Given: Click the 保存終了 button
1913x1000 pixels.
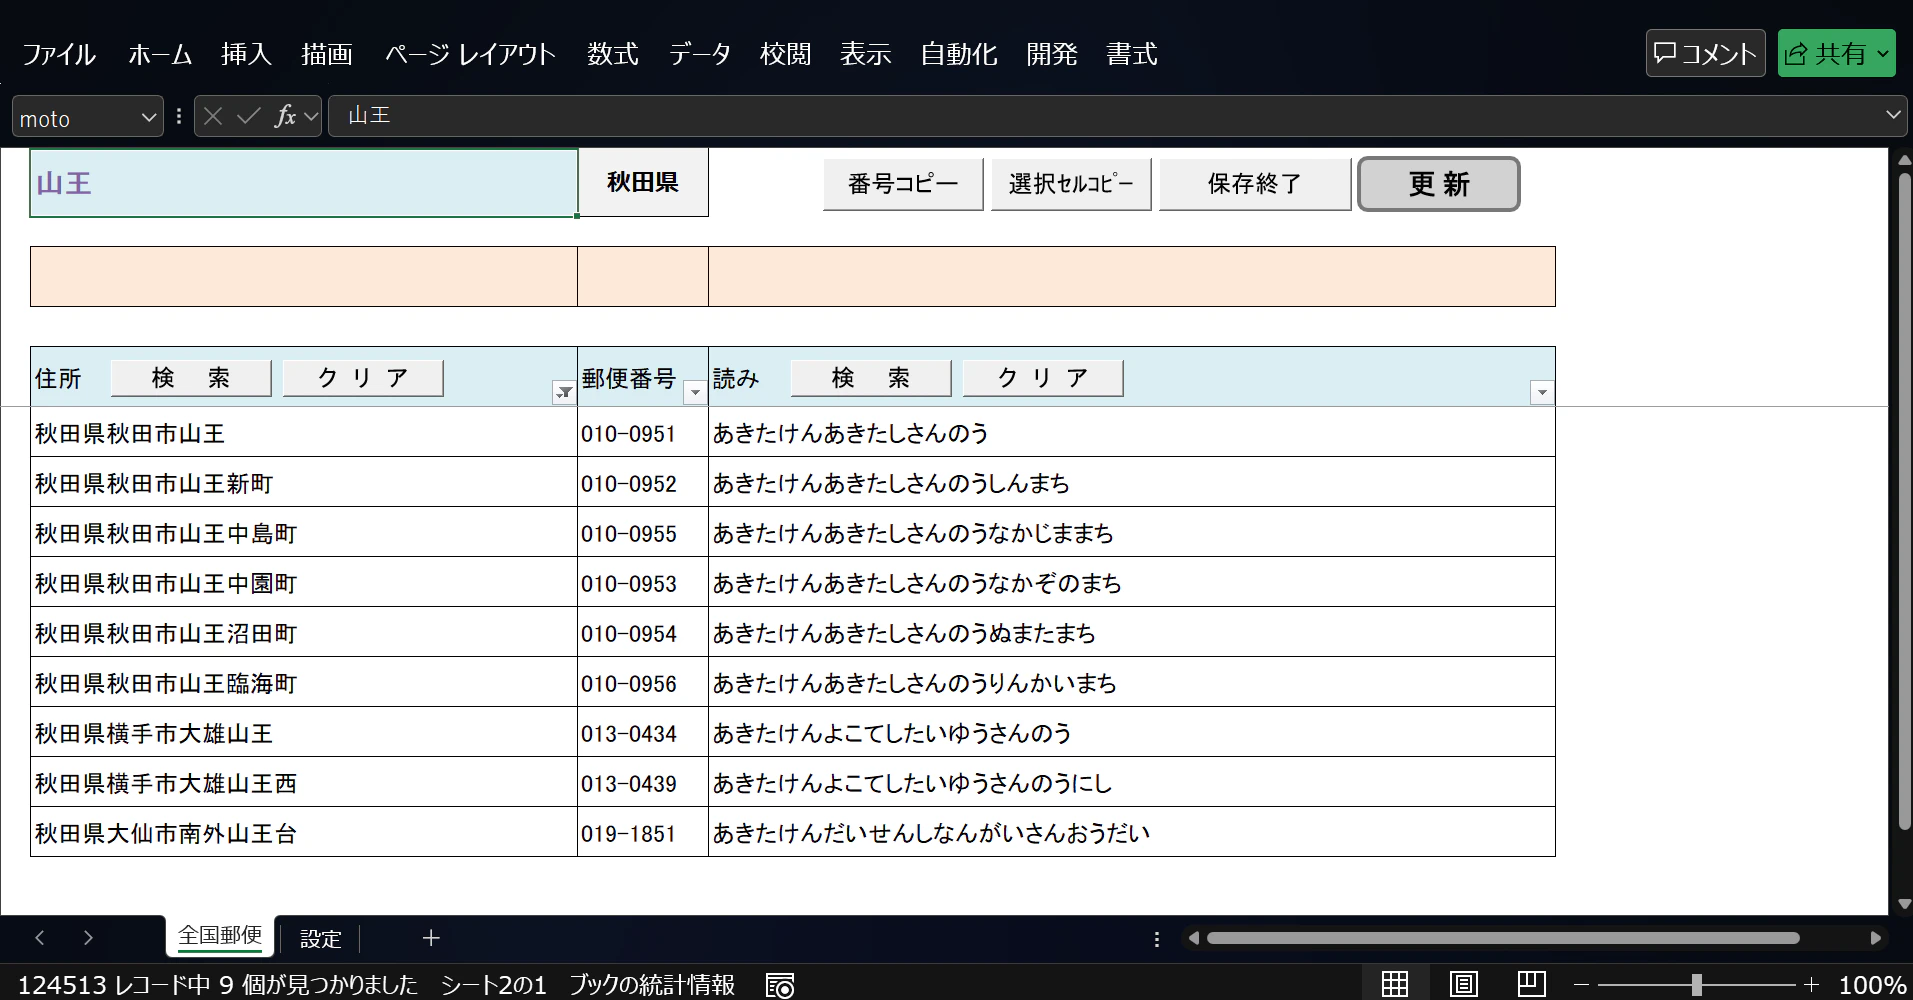Looking at the screenshot, I should tap(1255, 184).
